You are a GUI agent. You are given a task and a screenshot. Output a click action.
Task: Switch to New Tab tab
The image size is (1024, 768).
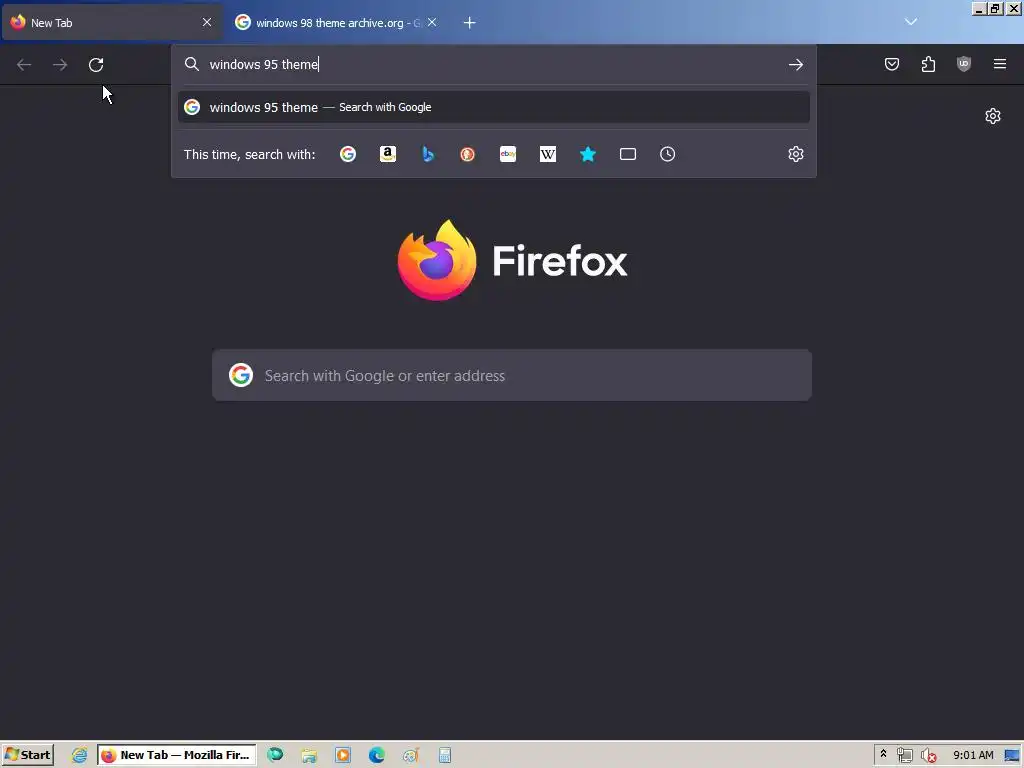111,22
